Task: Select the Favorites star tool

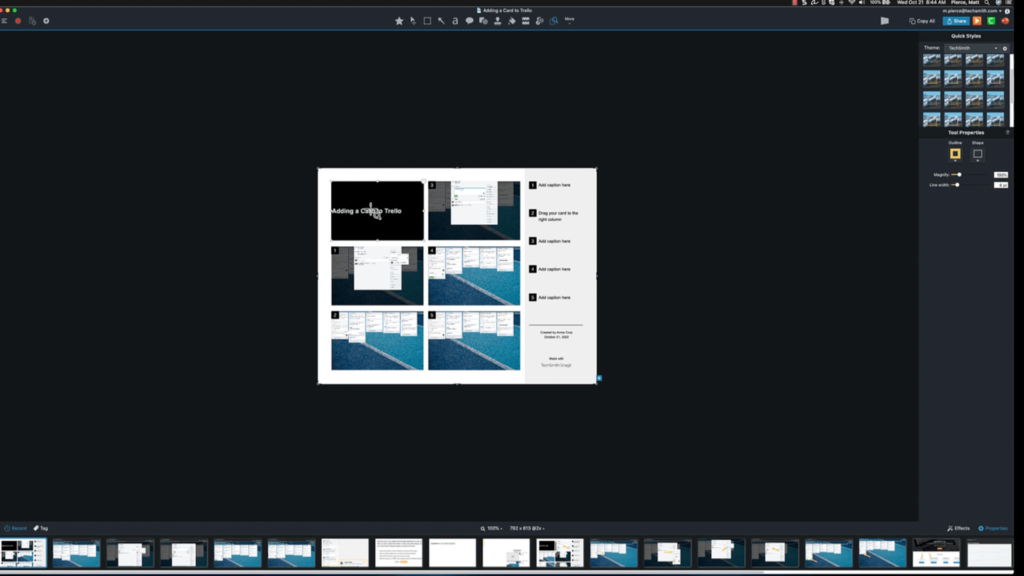Action: coord(399,21)
